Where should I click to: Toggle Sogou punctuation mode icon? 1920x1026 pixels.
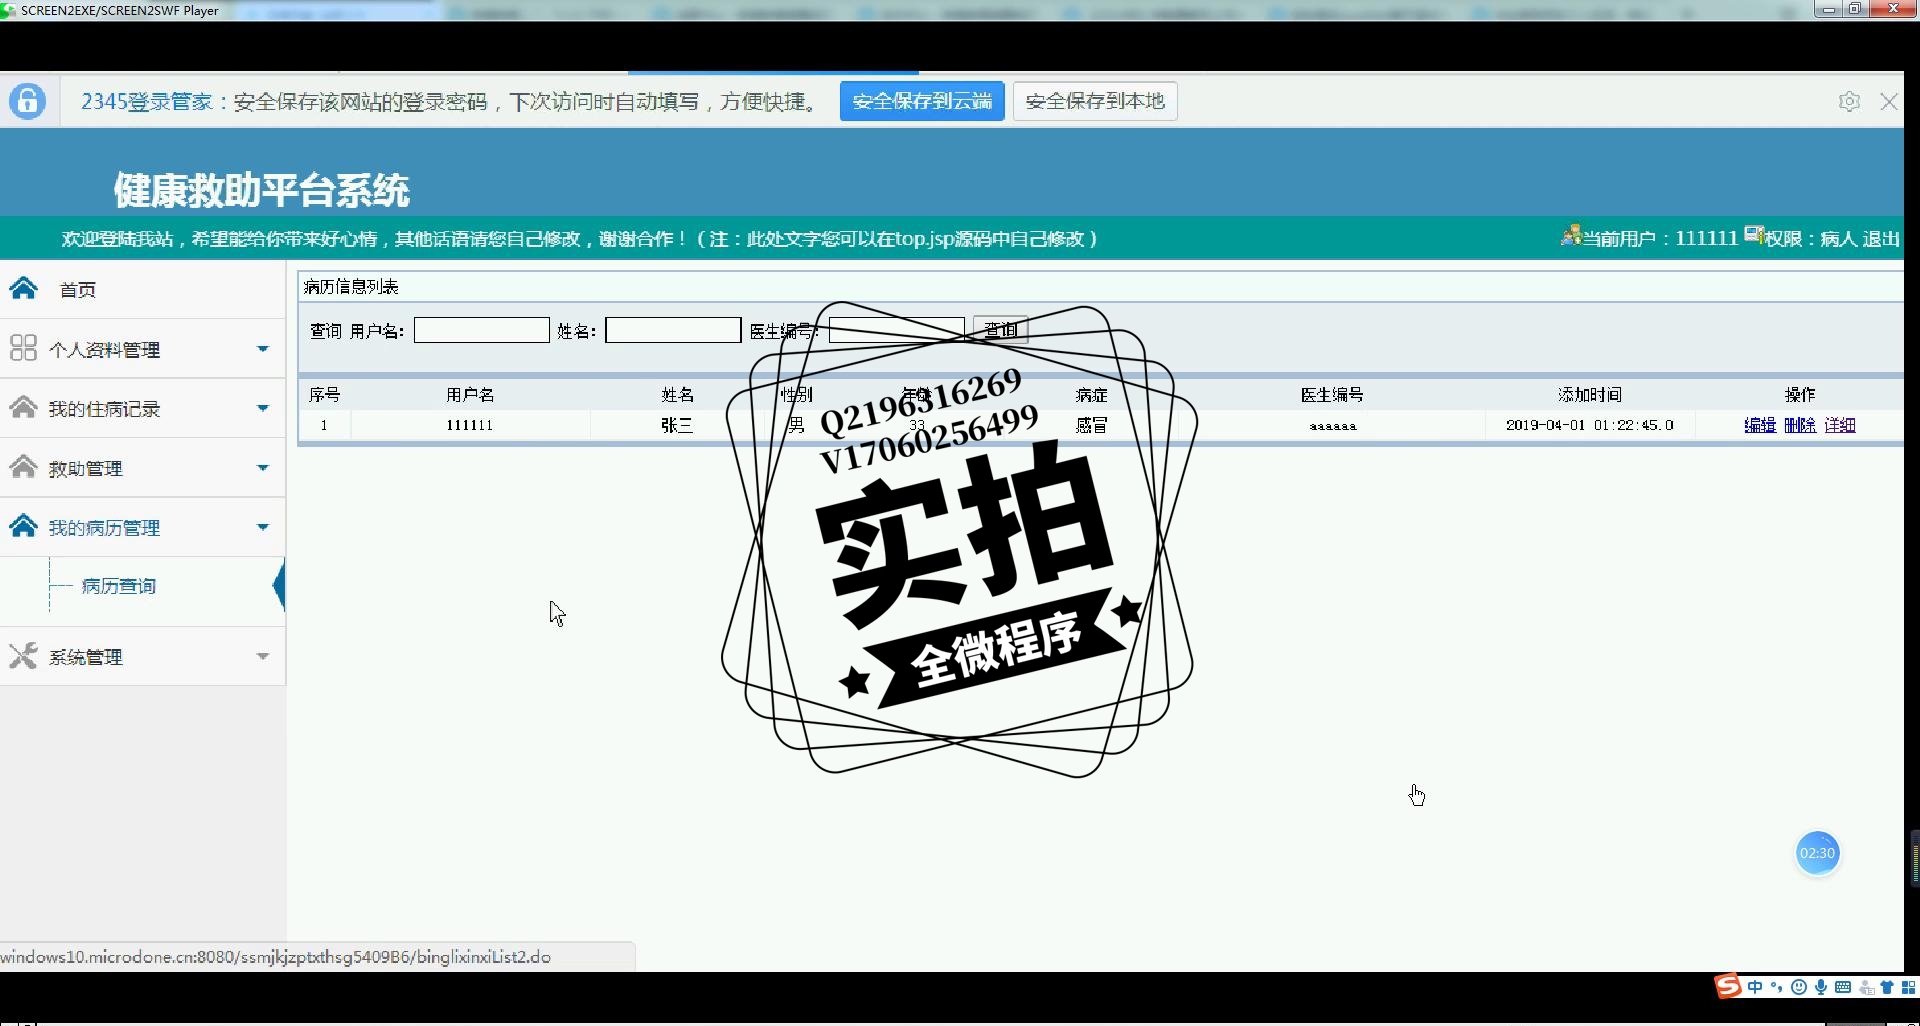pos(1777,987)
